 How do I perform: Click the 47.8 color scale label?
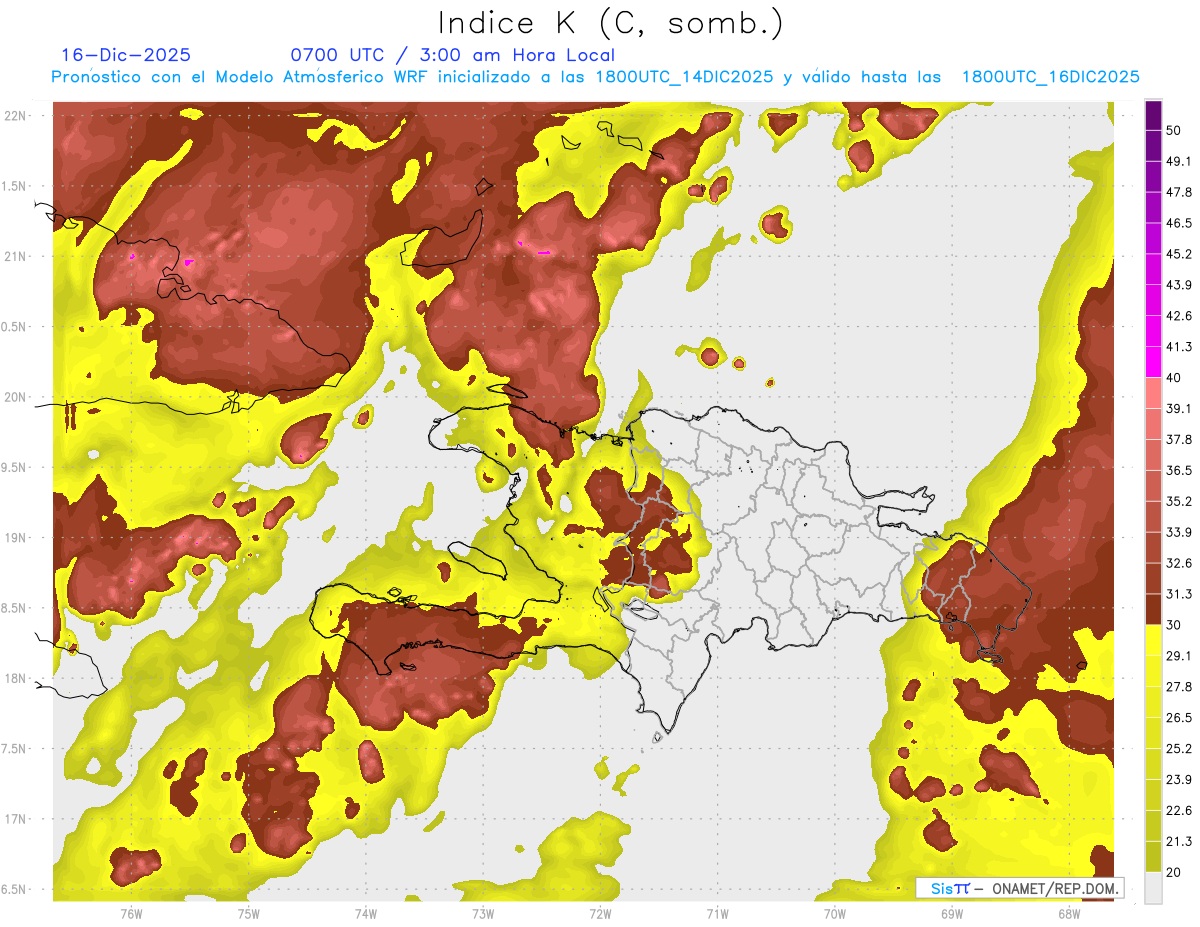pyautogui.click(x=1179, y=192)
